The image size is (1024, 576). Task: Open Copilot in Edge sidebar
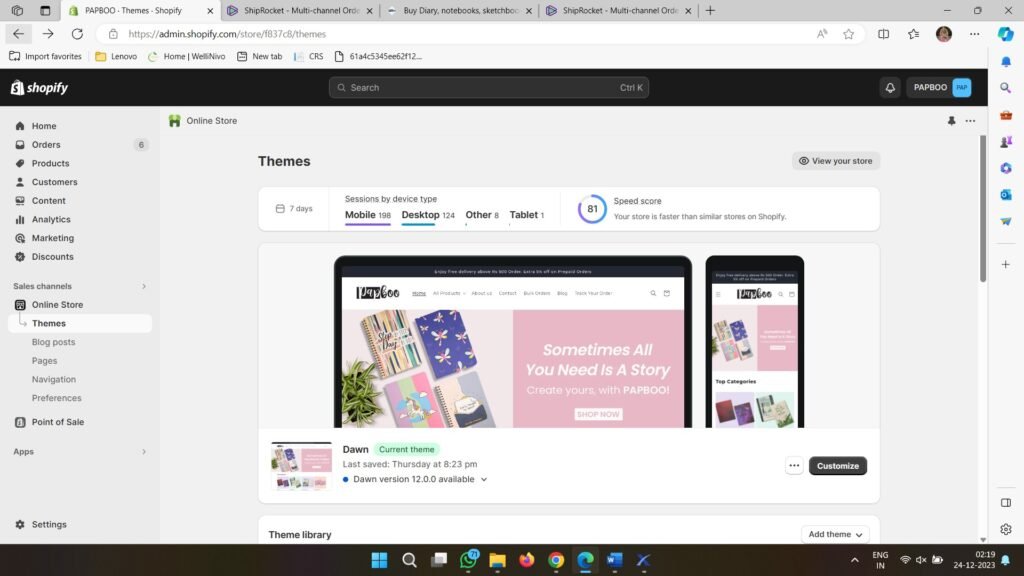click(x=1006, y=34)
